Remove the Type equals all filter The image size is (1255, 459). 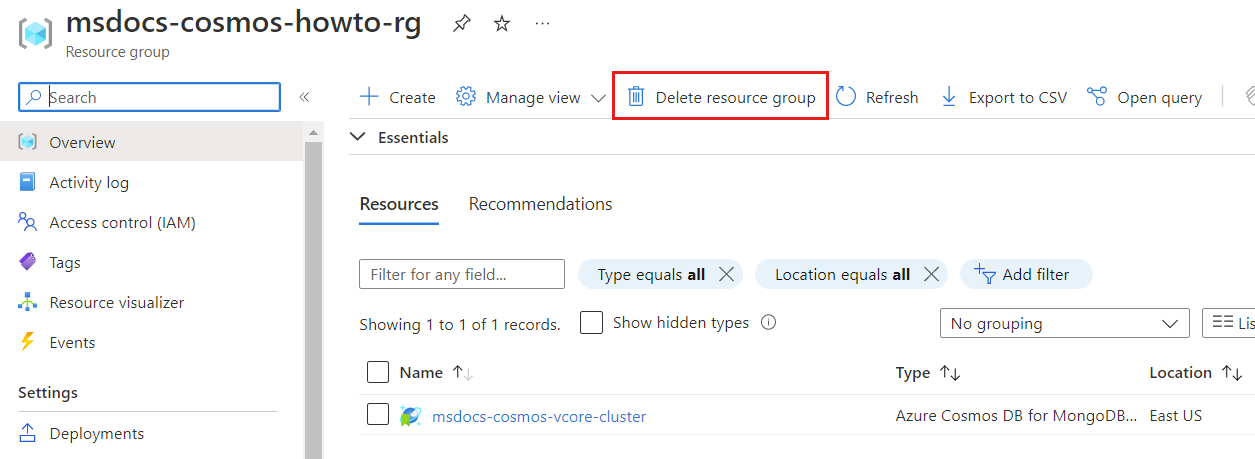[x=727, y=274]
